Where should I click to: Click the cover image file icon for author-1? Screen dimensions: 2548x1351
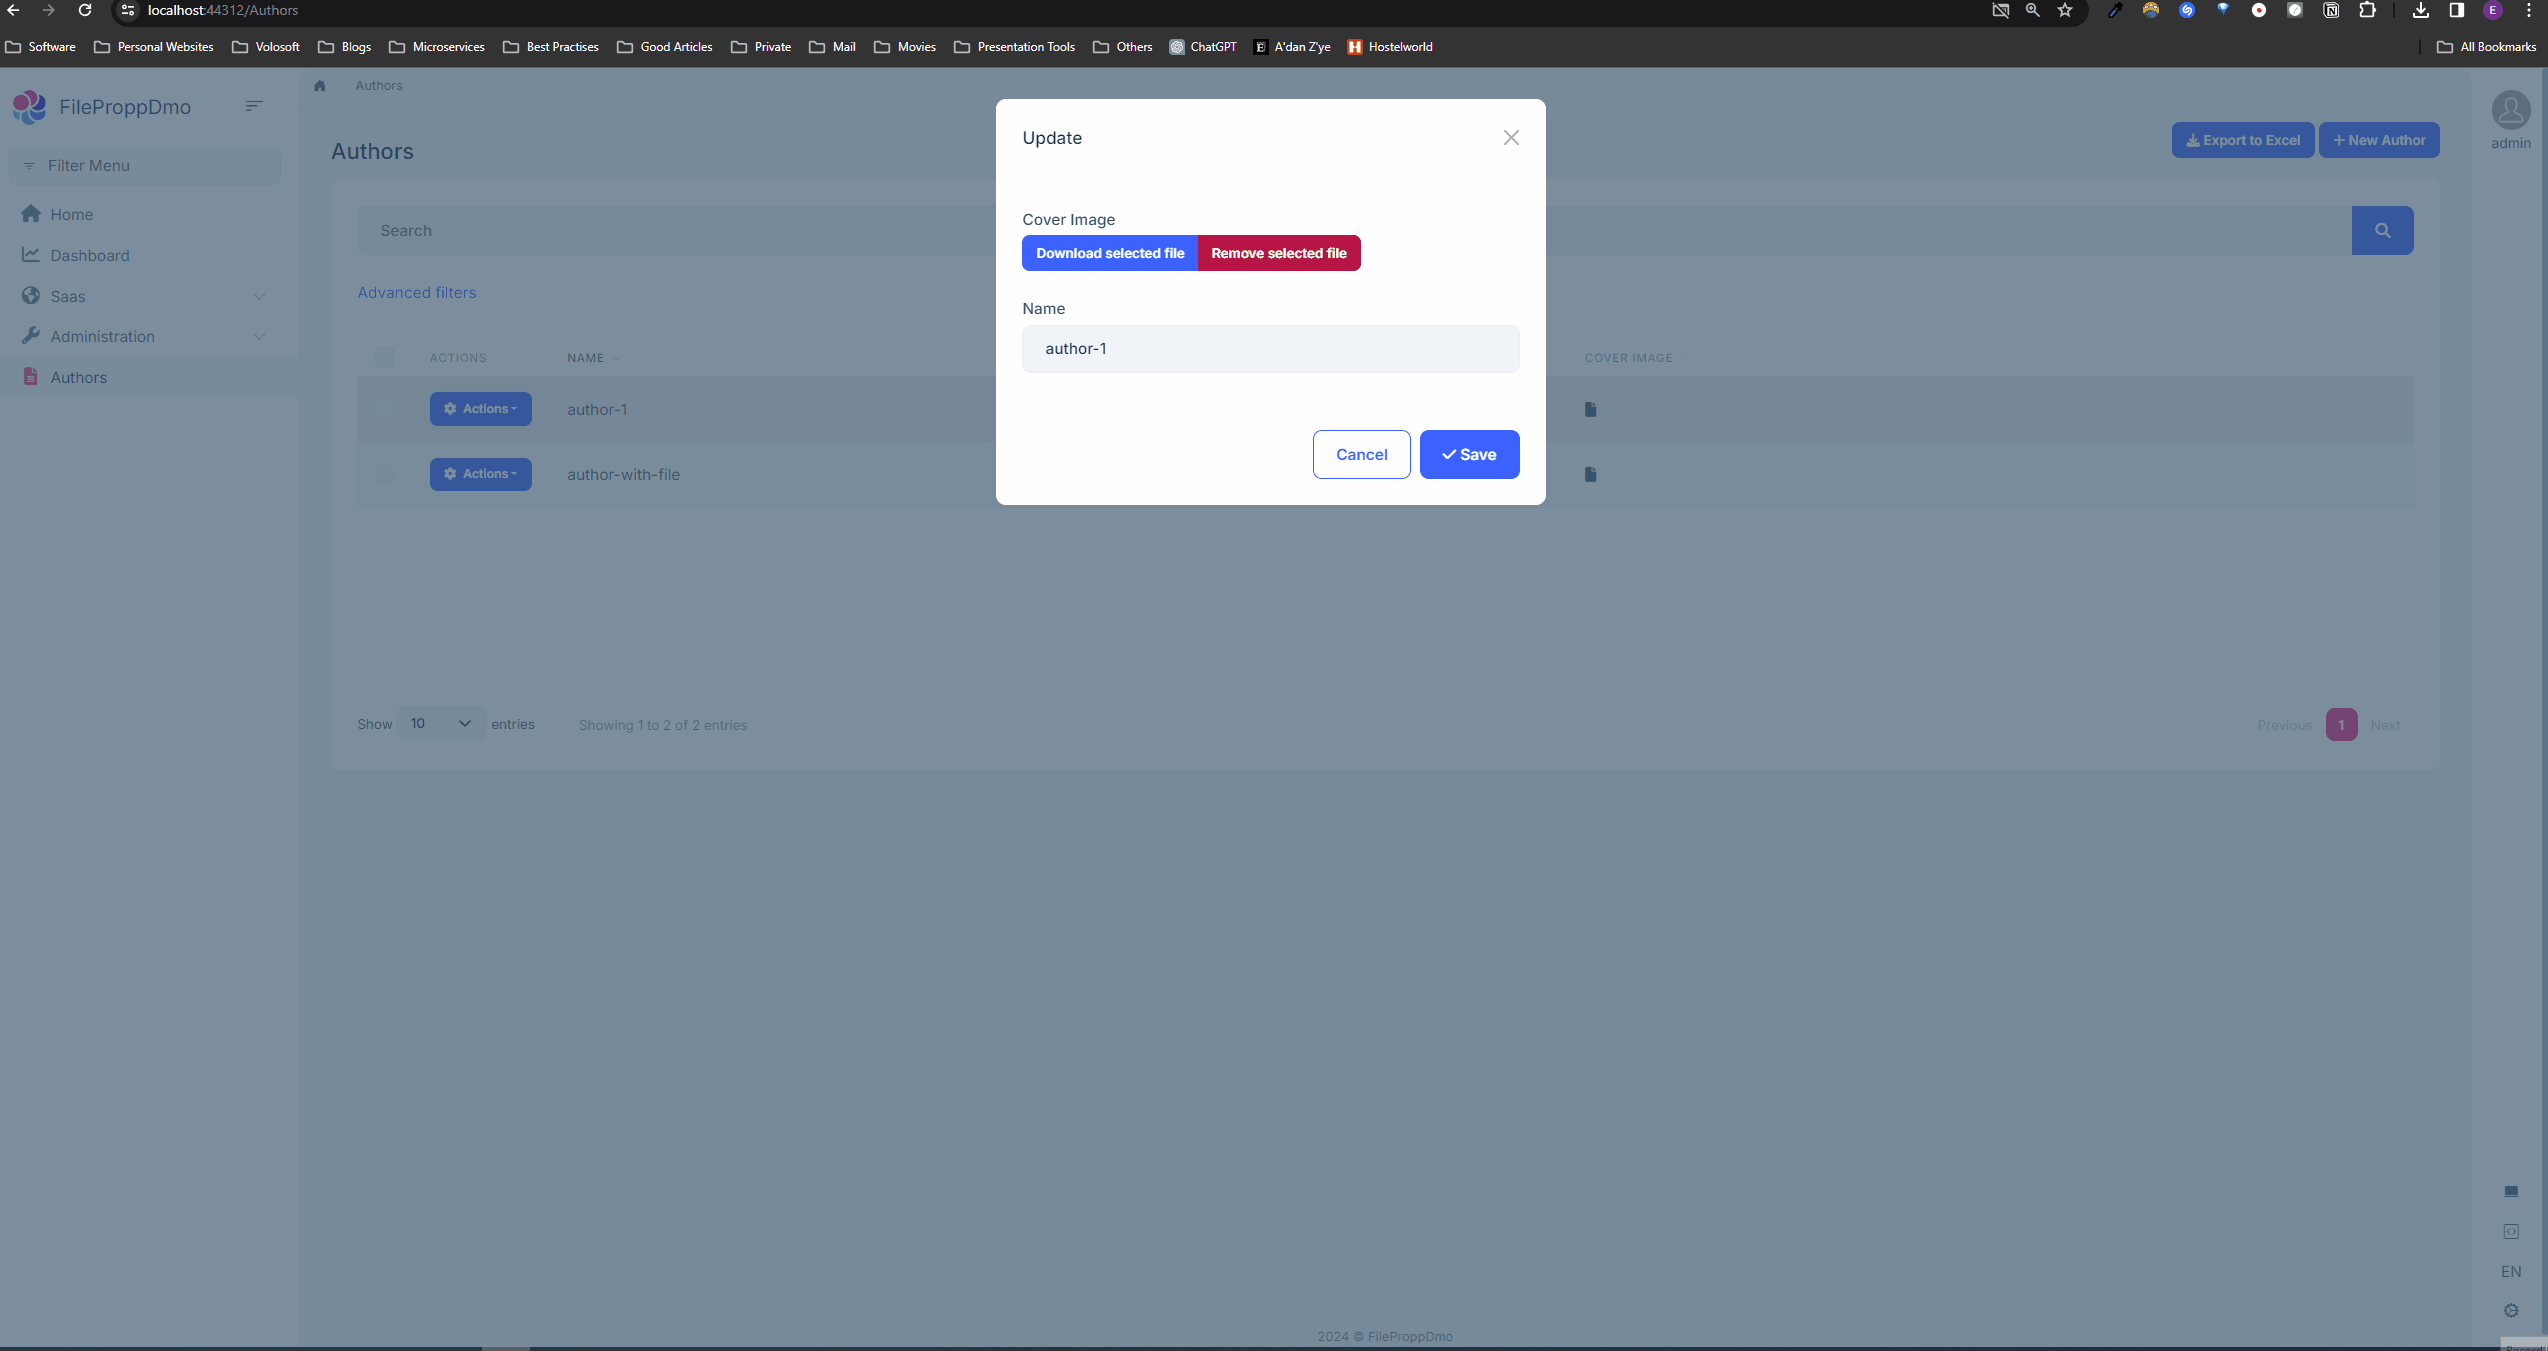click(x=1590, y=409)
